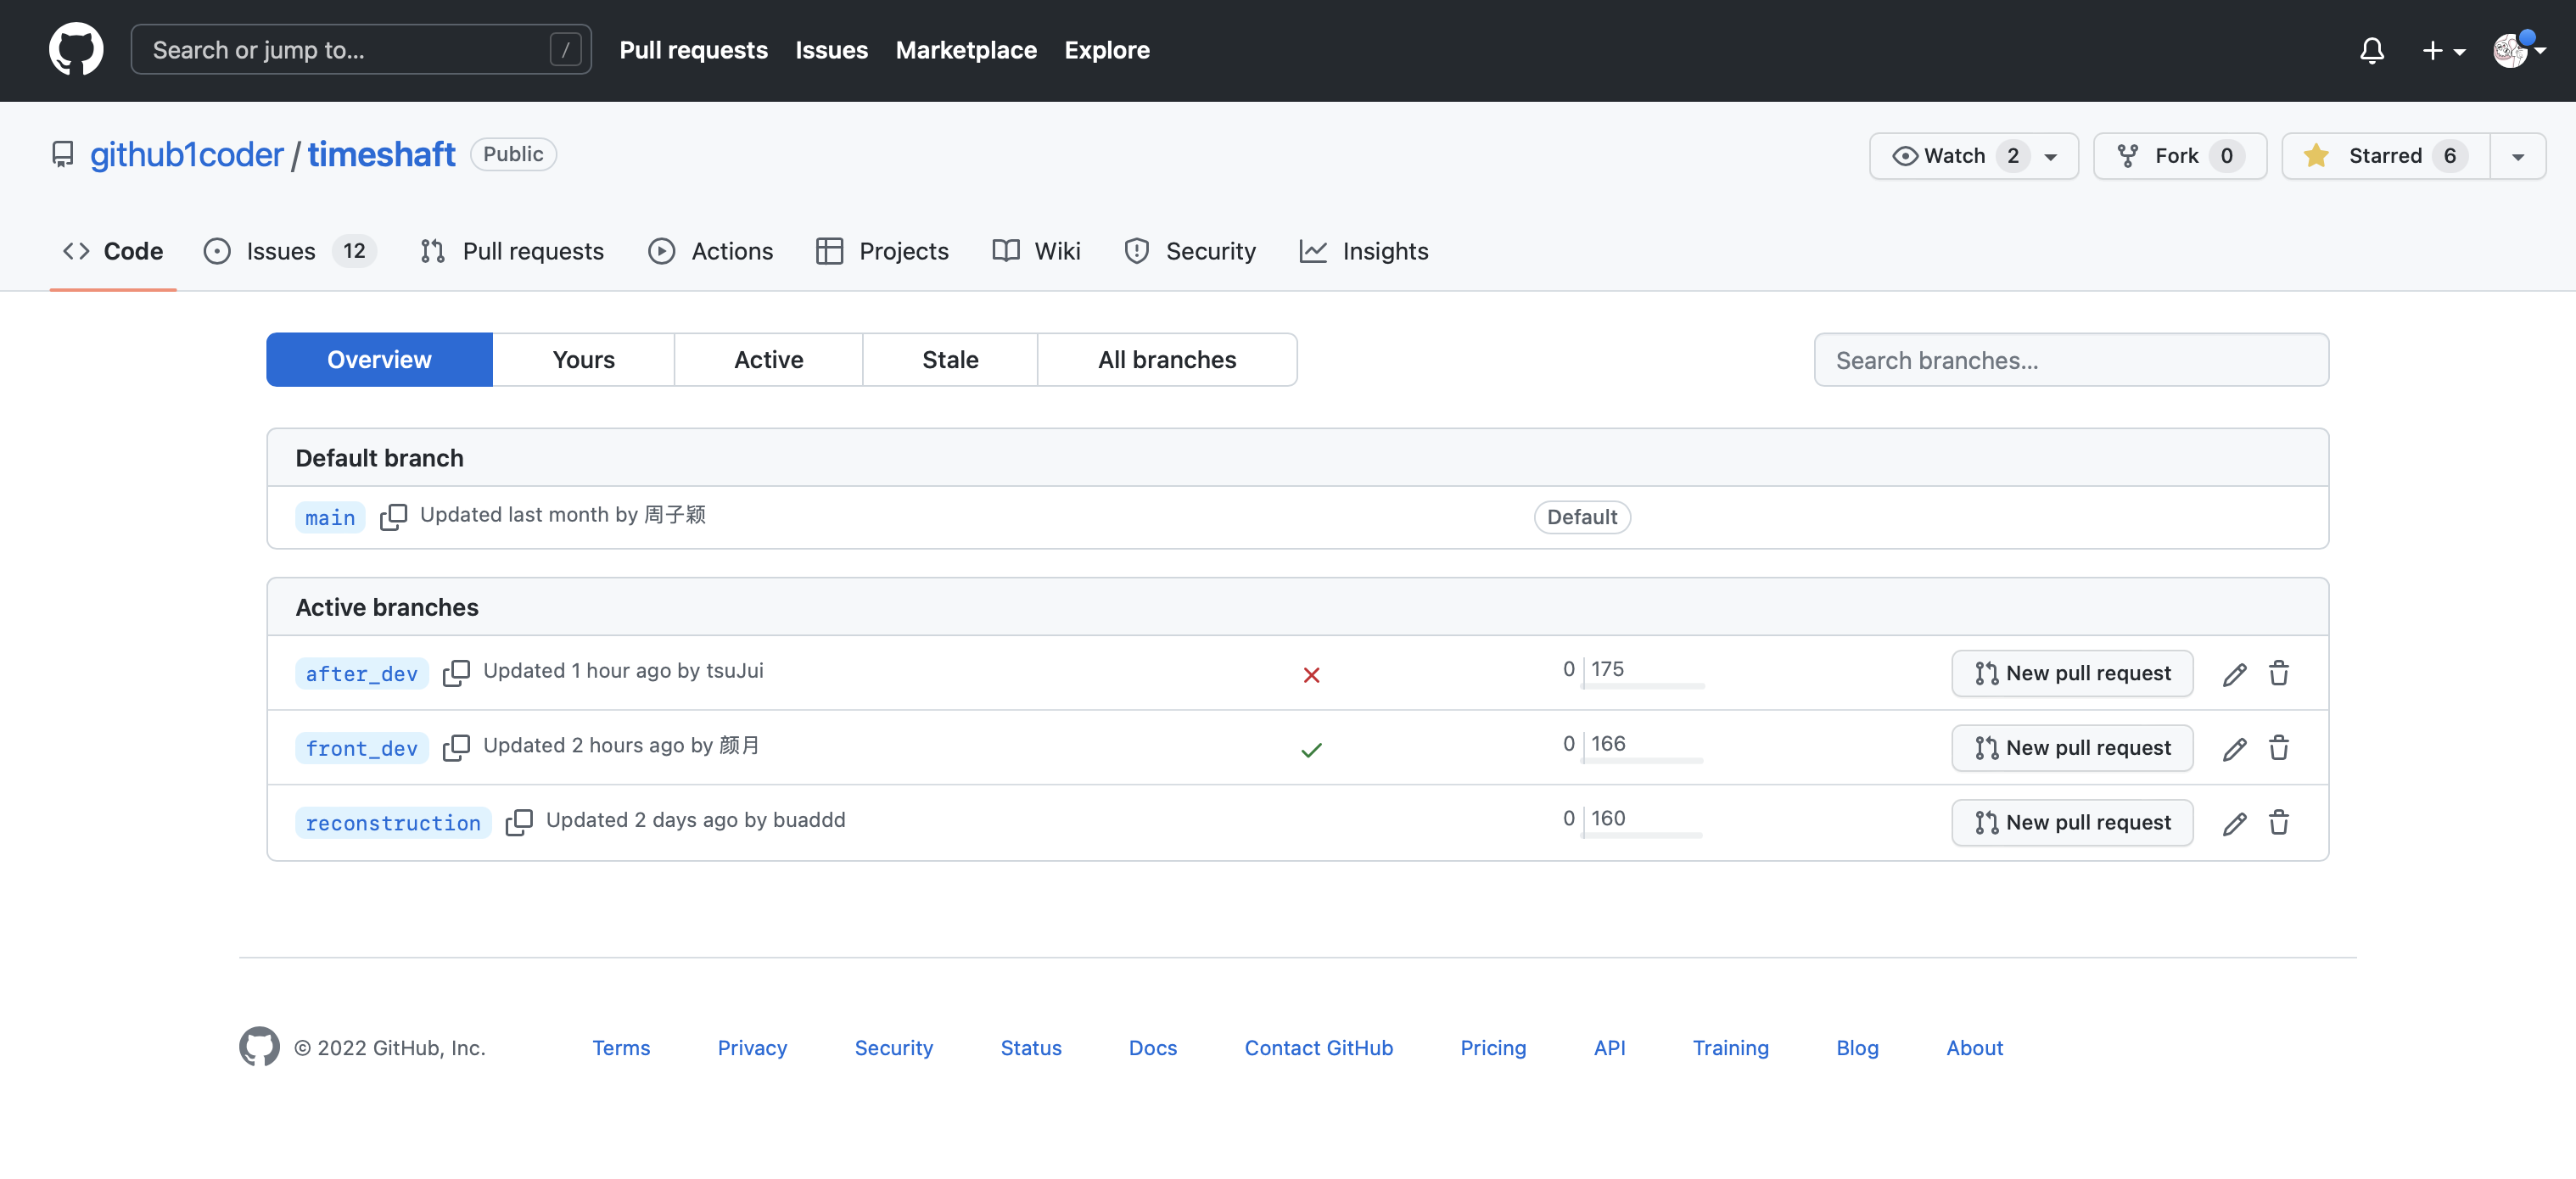The width and height of the screenshot is (2576, 1179).
Task: Open global Pull requests in header
Action: (693, 50)
